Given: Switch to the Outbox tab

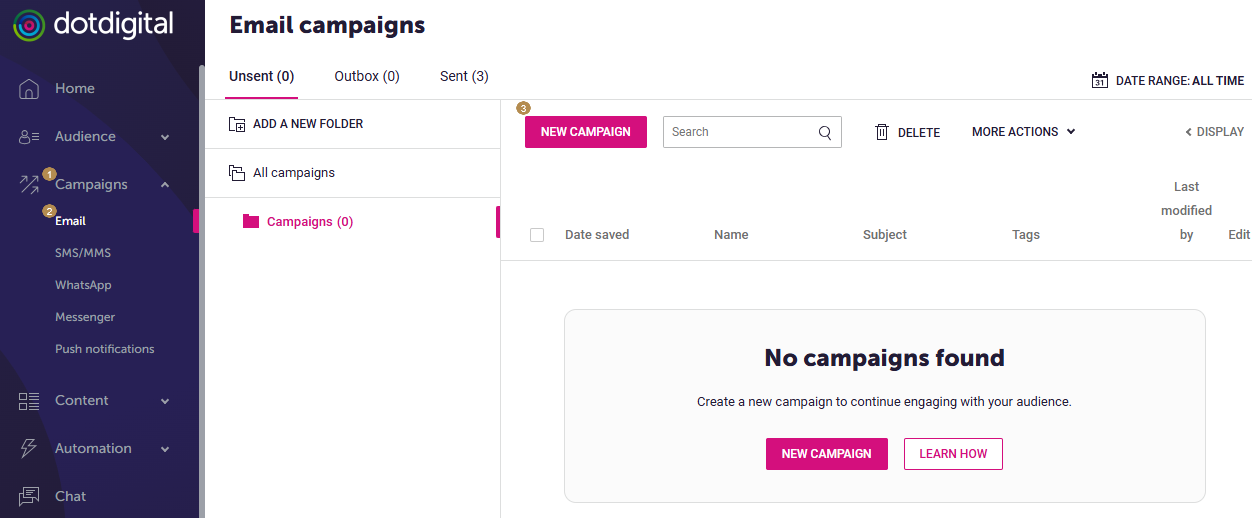Looking at the screenshot, I should coord(367,76).
